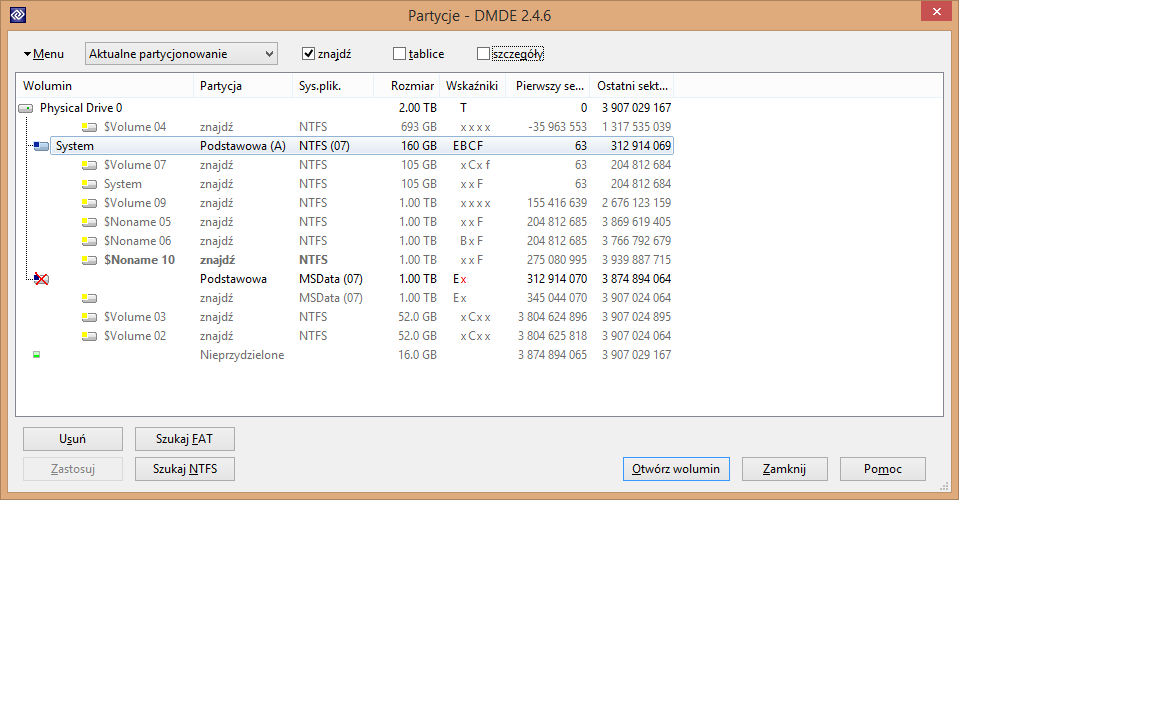Click first sector value '-35 963 553'
1152x720 pixels.
point(557,127)
